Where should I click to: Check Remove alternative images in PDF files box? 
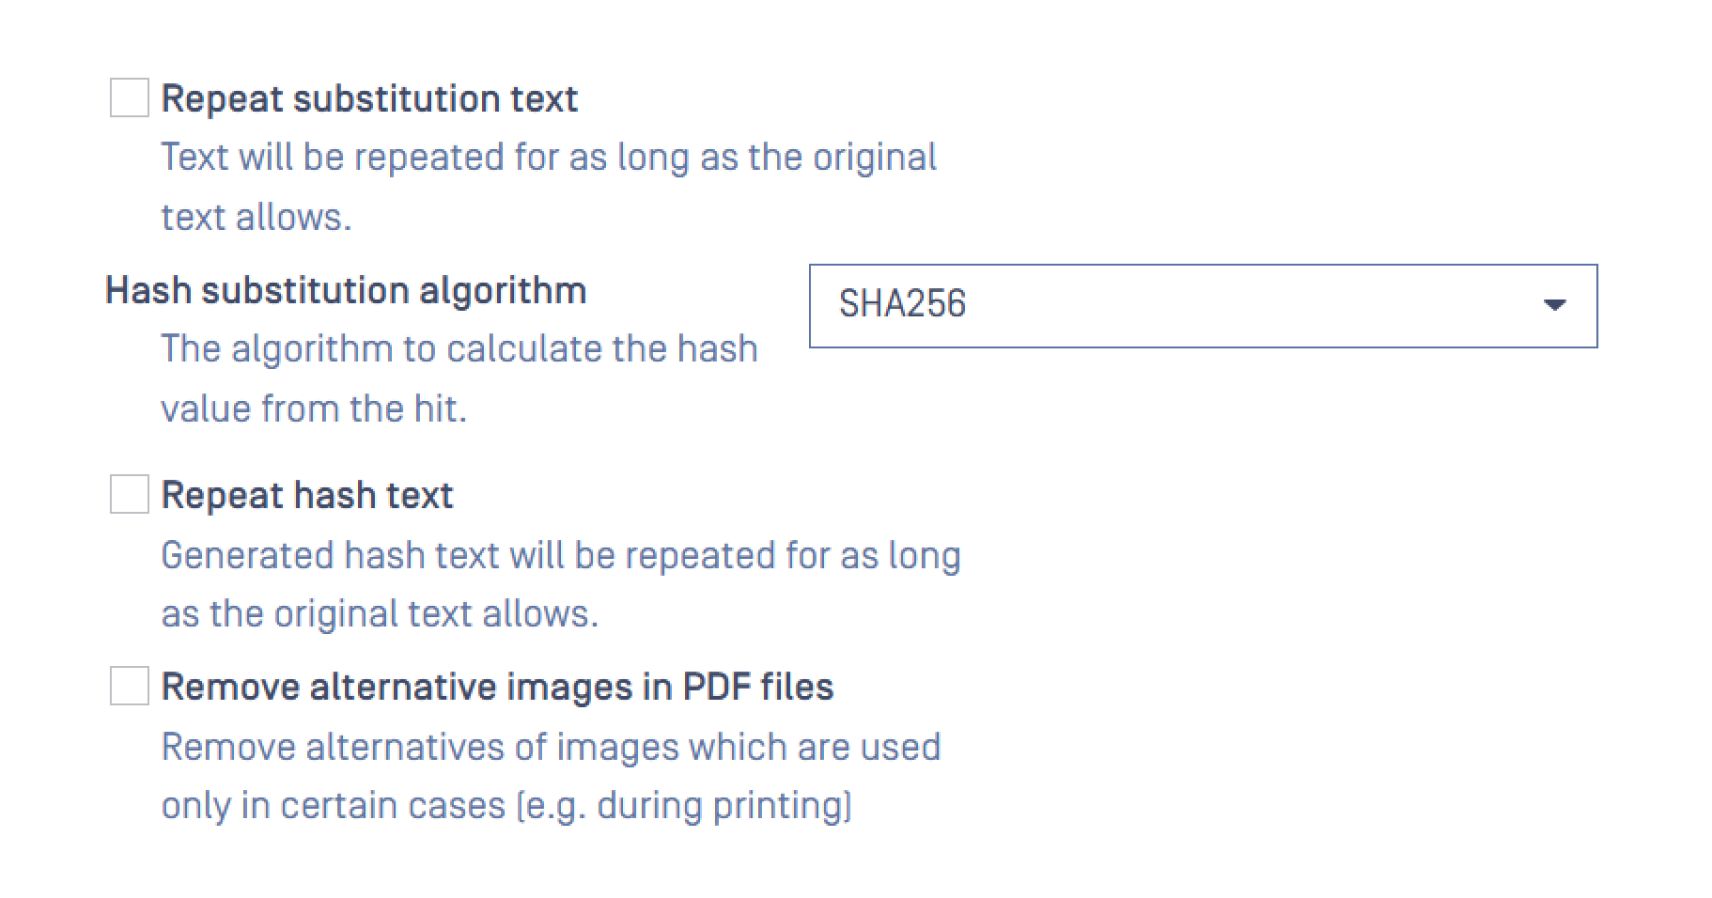(129, 686)
